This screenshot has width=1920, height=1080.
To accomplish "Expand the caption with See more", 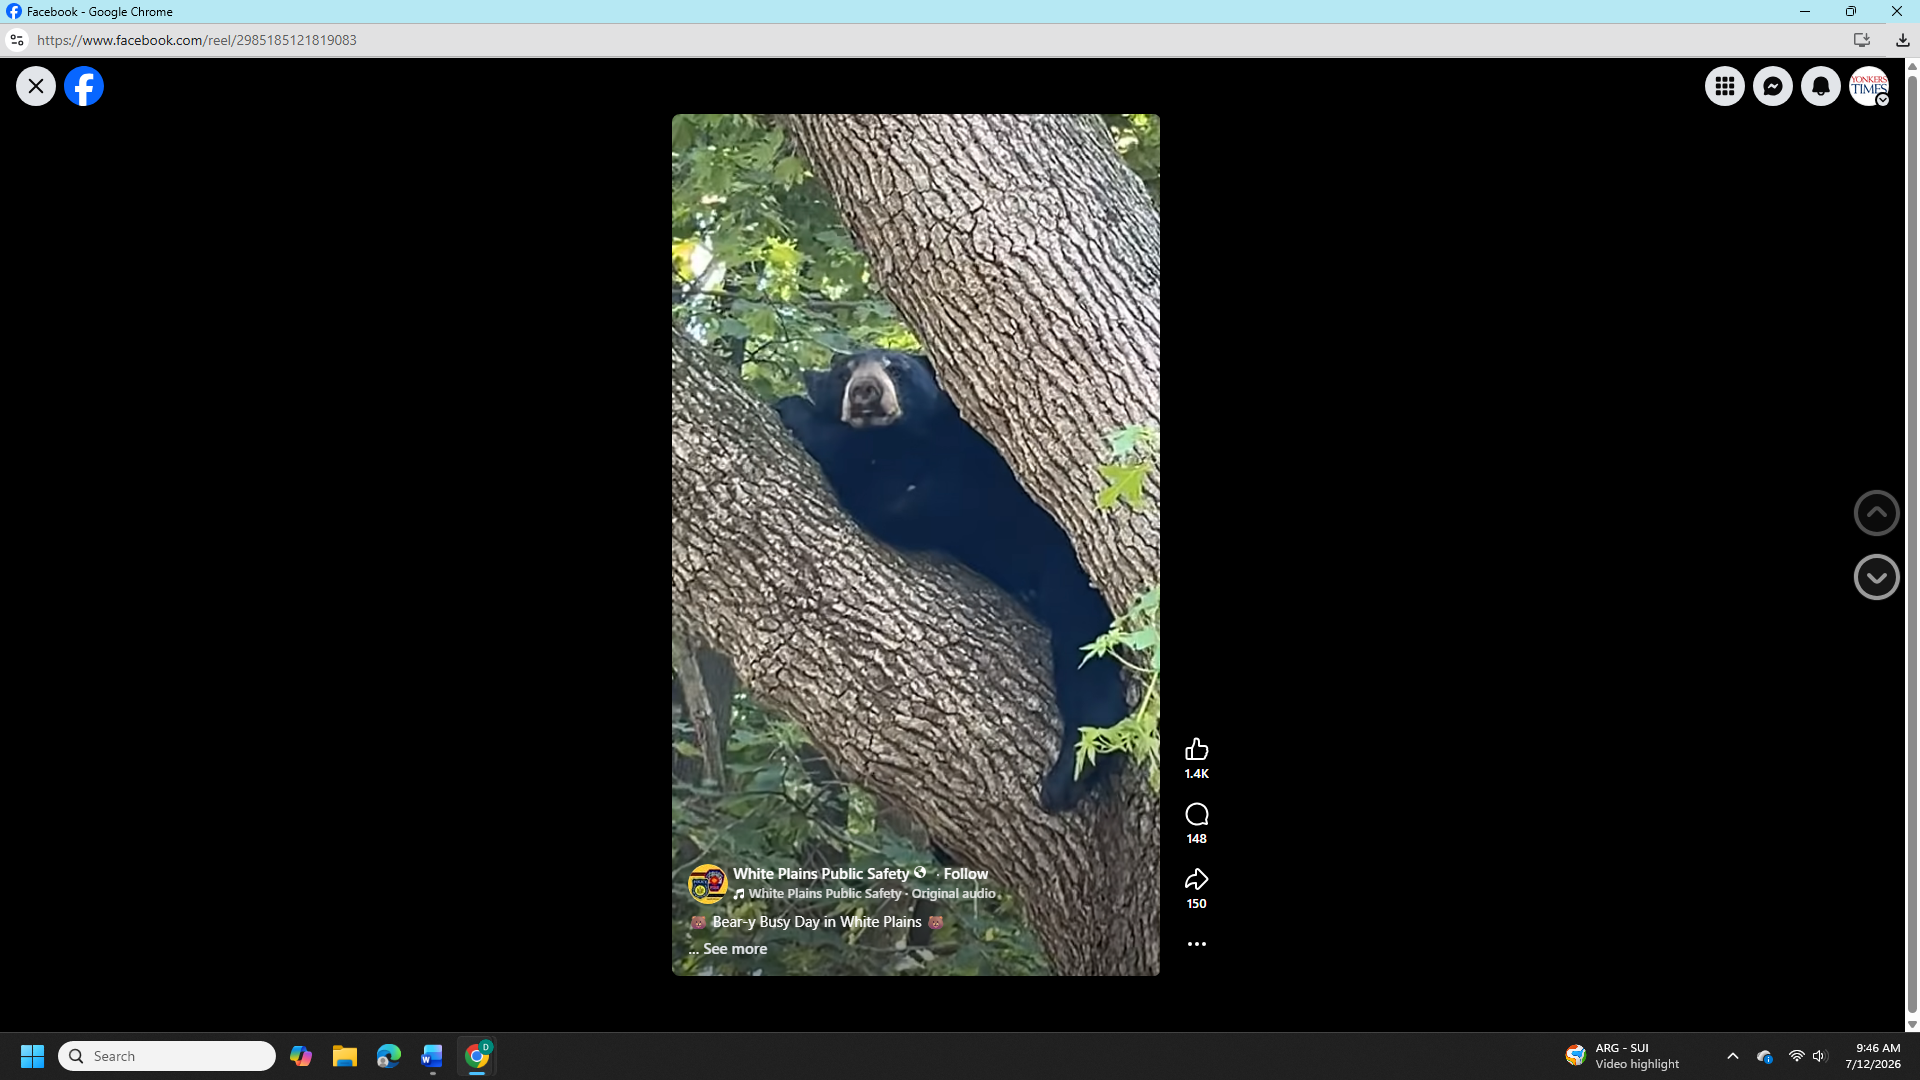I will (x=735, y=949).
